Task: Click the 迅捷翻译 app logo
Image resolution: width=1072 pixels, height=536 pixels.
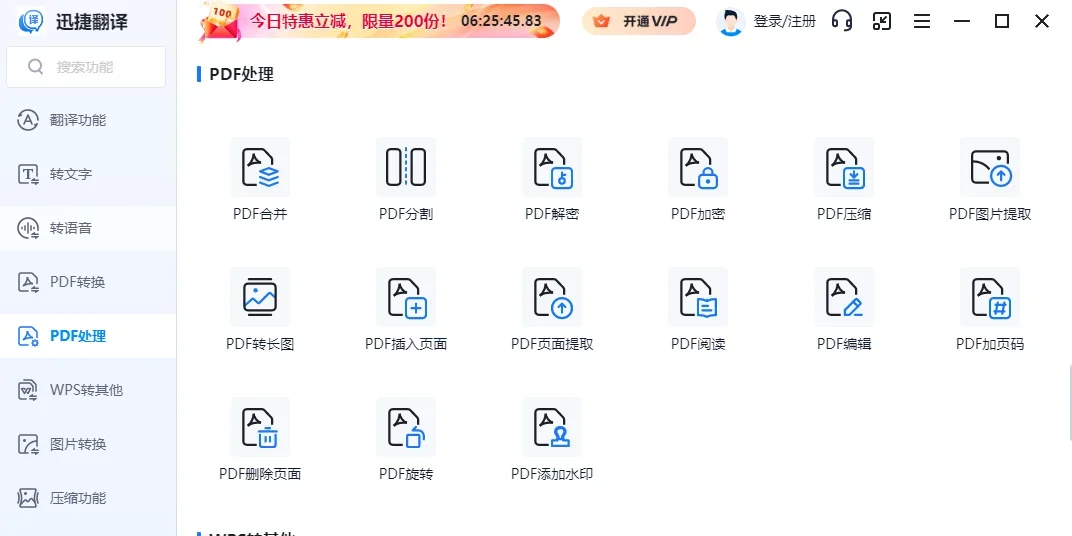Action: tap(31, 21)
